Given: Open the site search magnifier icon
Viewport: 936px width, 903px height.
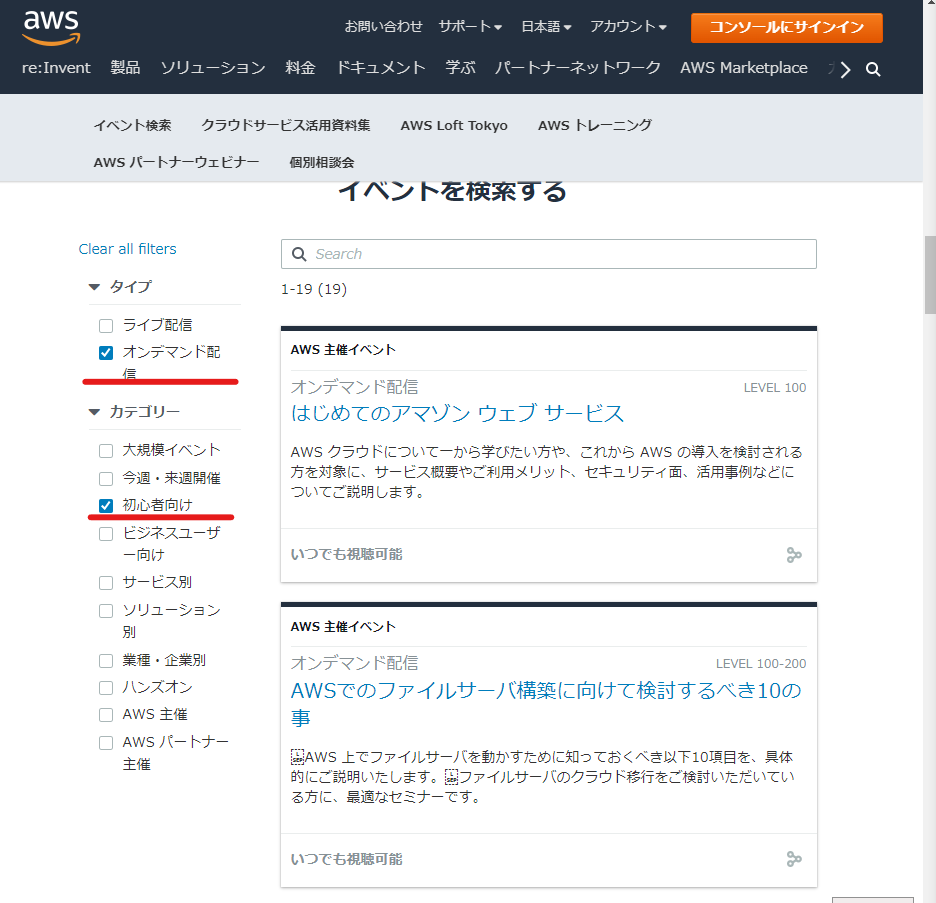Looking at the screenshot, I should pyautogui.click(x=873, y=69).
